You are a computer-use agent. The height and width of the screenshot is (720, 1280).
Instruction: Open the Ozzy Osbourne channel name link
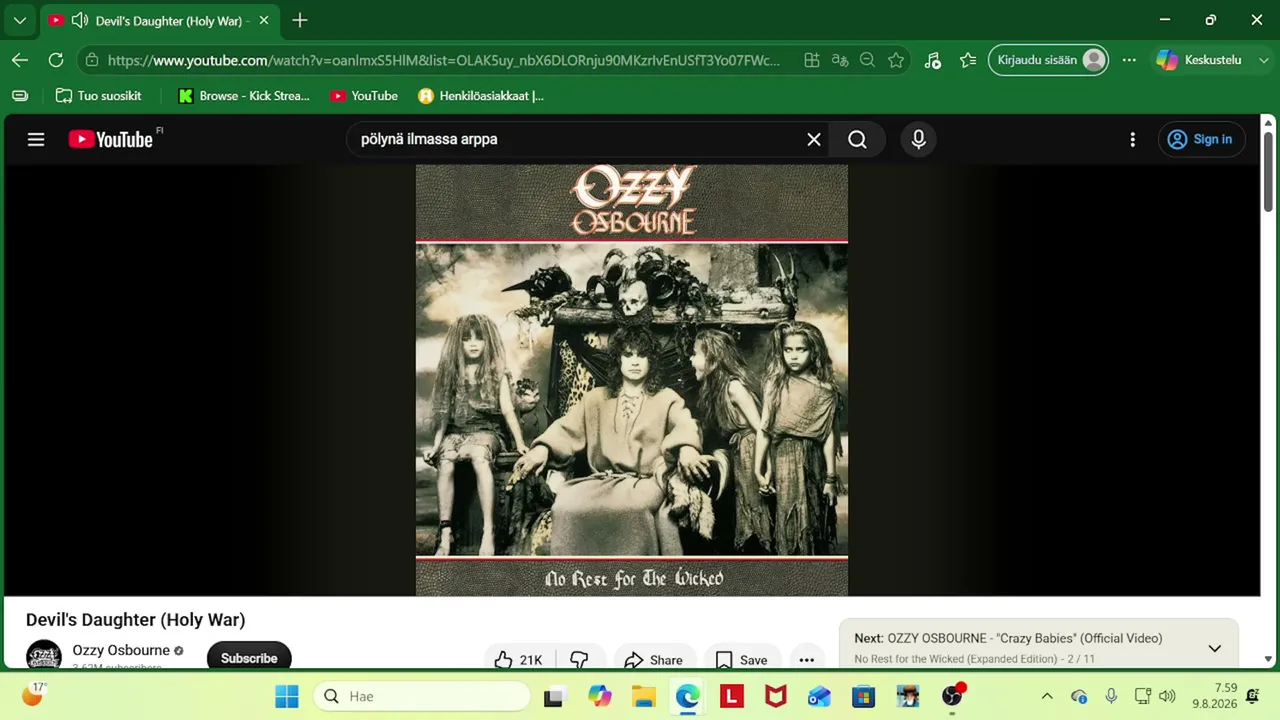pyautogui.click(x=121, y=650)
